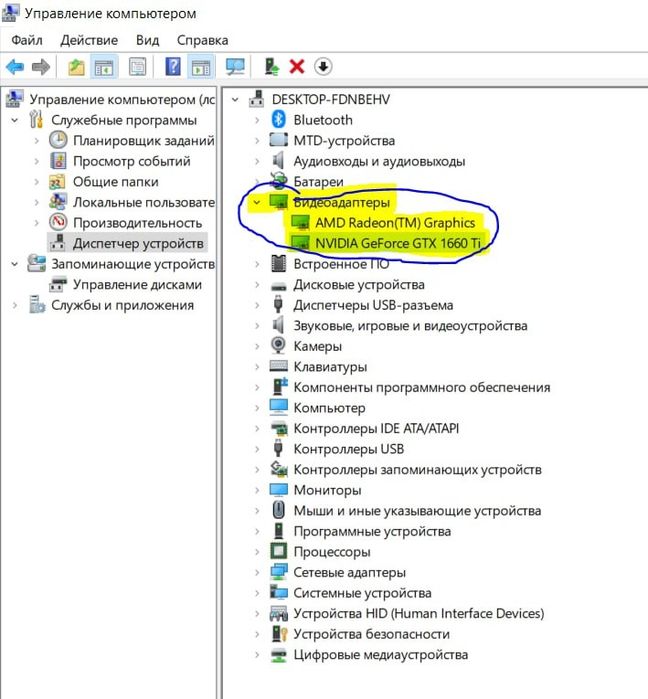The image size is (648, 699).
Task: Expand the Службы и приложения node
Action: point(15,305)
